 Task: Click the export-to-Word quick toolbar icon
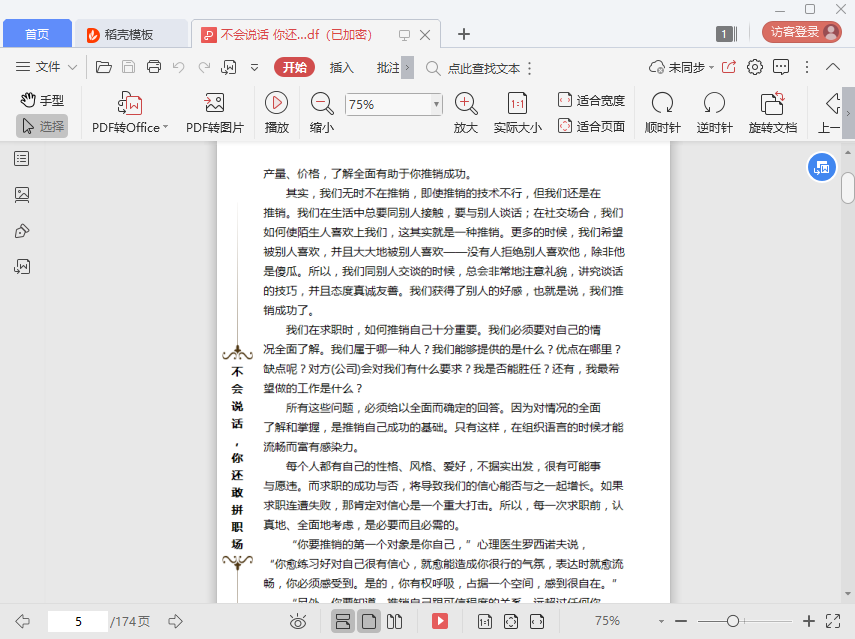(x=228, y=67)
